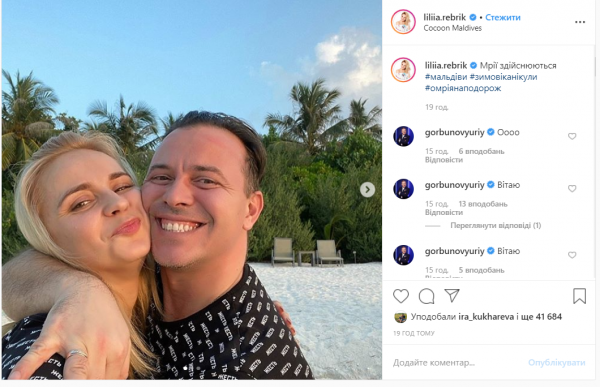Open #зимовіканікули hashtag
The image size is (600, 387).
click(x=503, y=77)
